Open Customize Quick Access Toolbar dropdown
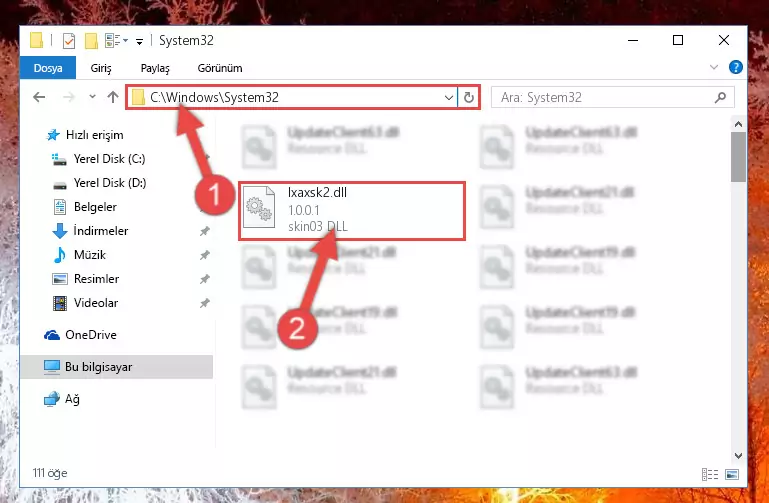This screenshot has height=503, width=769. tap(139, 42)
